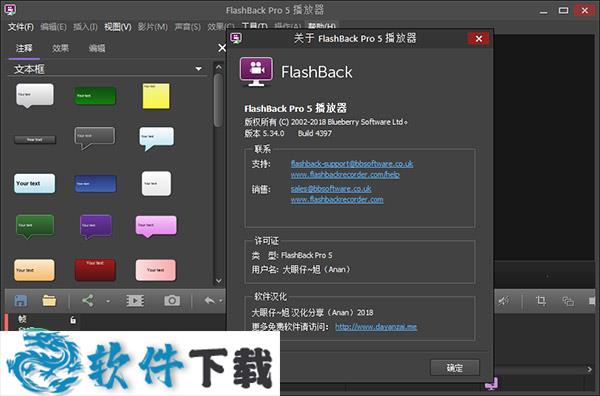Click the export movie filmstrip icon
The image size is (600, 396).
(x=135, y=301)
